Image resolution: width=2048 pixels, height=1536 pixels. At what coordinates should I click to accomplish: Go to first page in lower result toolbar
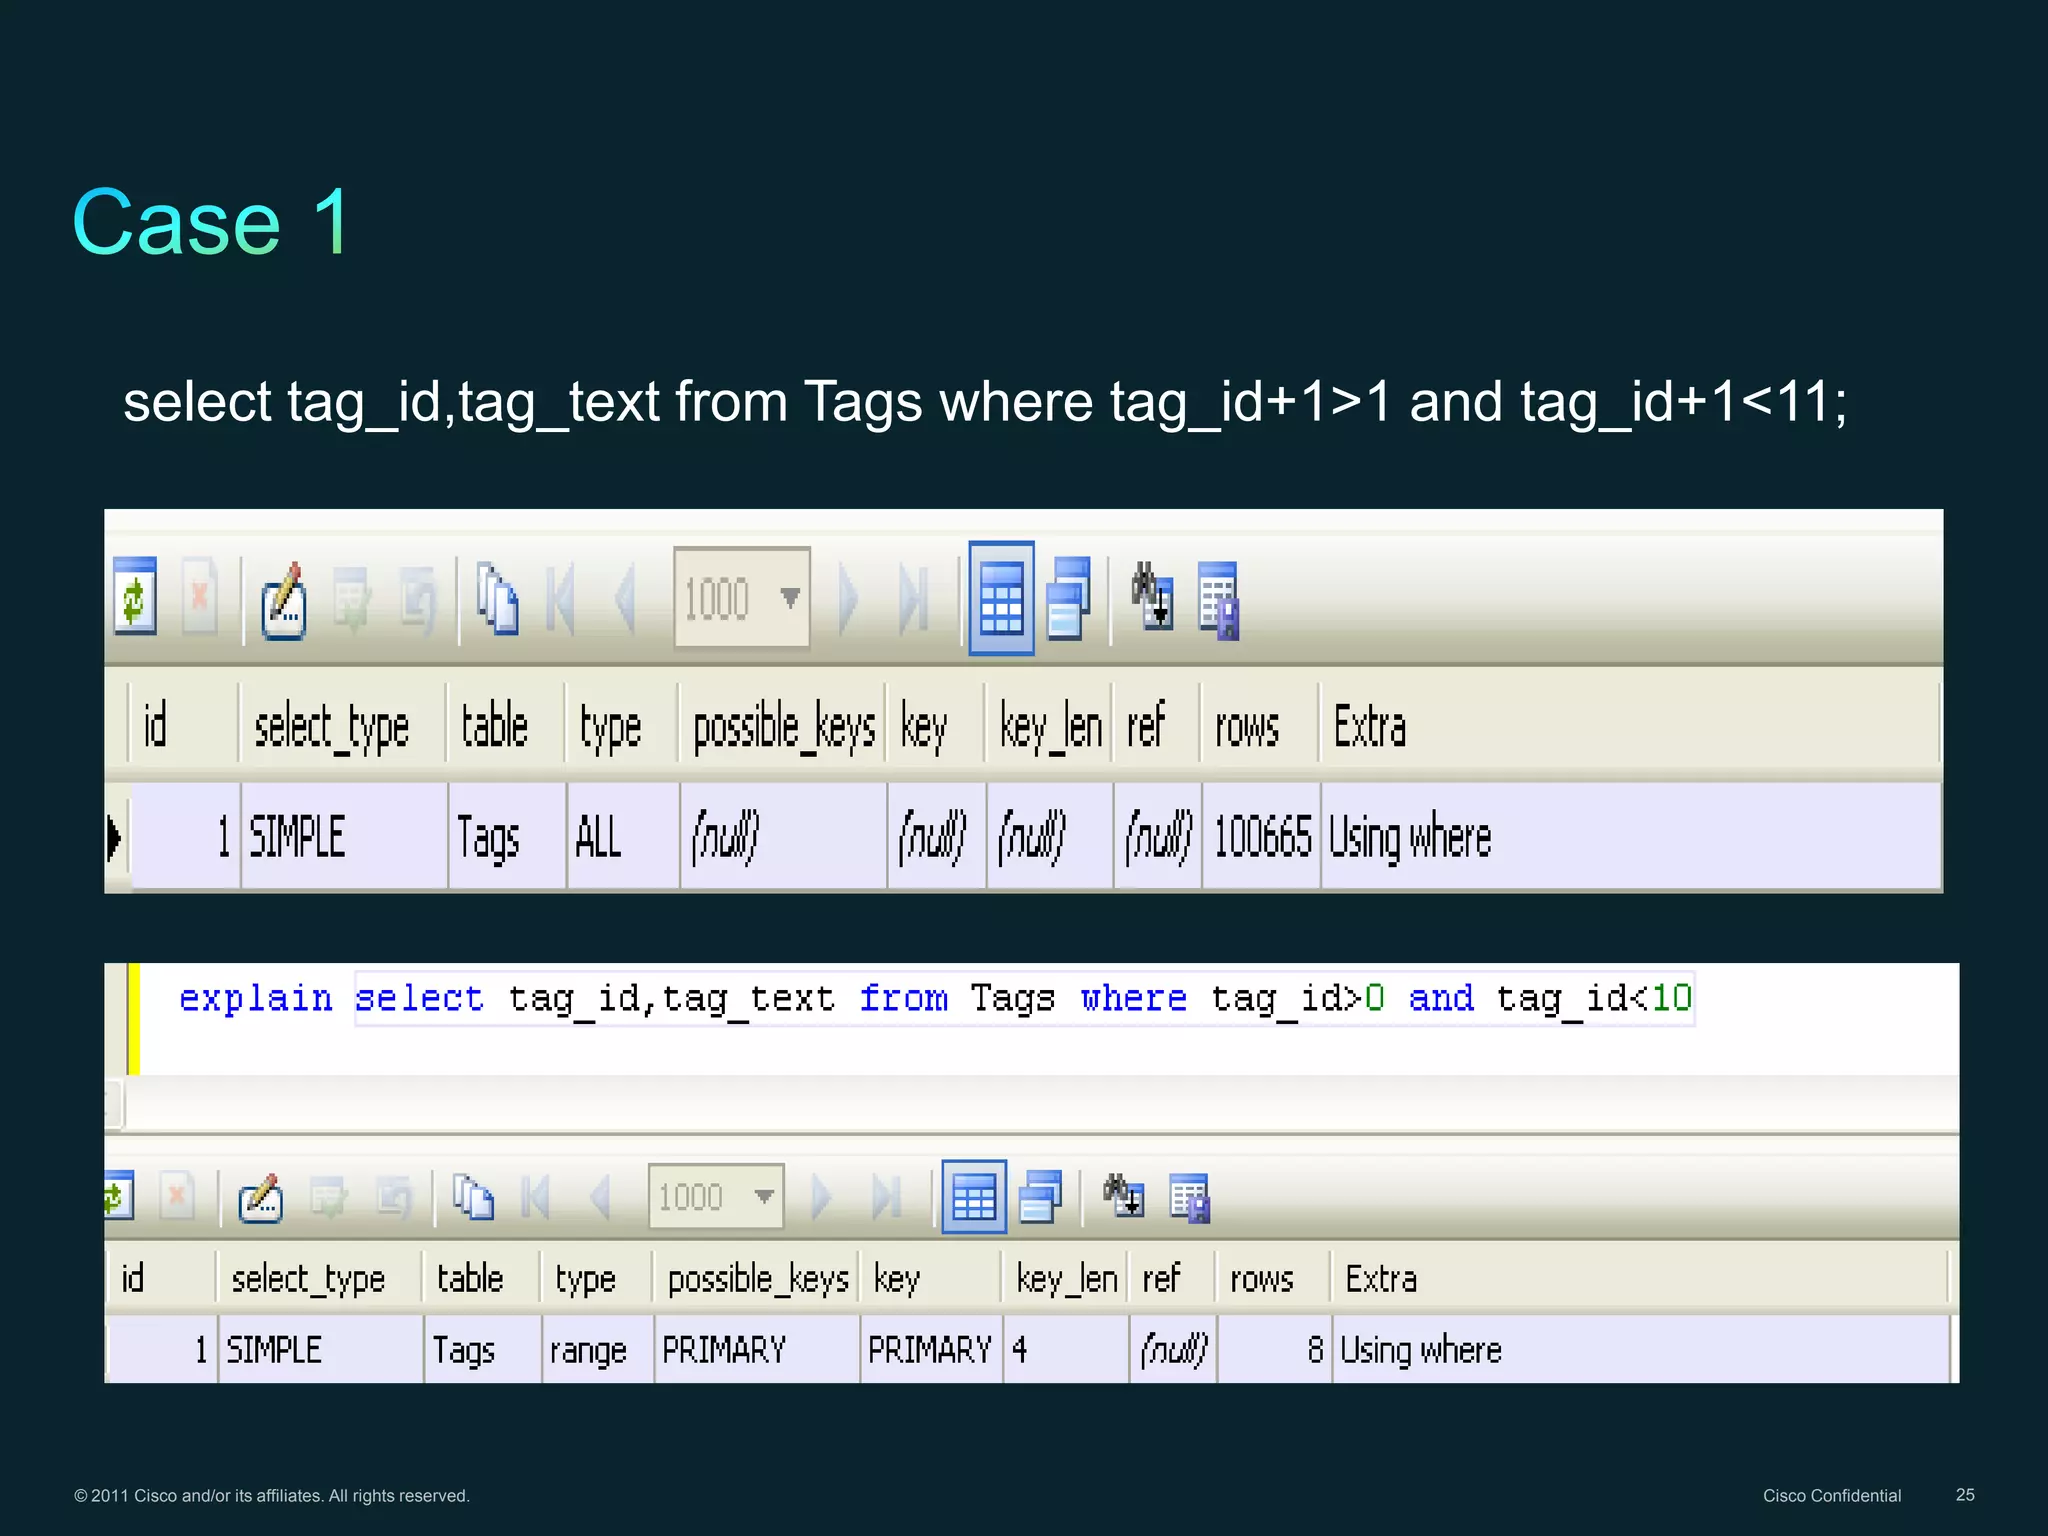click(x=536, y=1196)
